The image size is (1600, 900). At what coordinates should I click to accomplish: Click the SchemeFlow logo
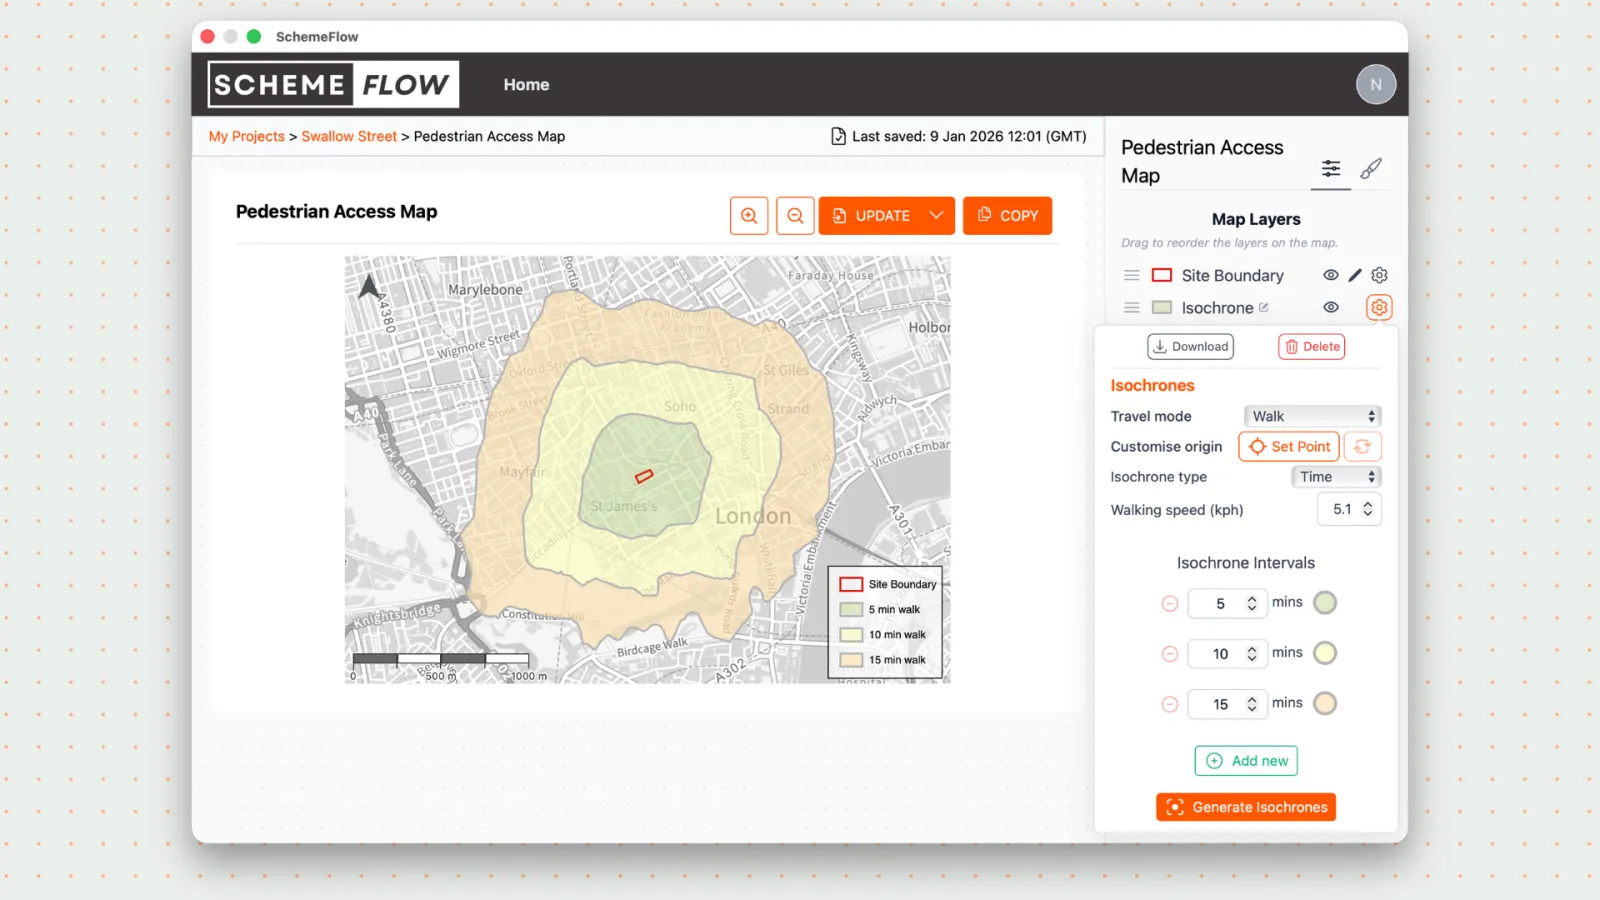pyautogui.click(x=333, y=85)
